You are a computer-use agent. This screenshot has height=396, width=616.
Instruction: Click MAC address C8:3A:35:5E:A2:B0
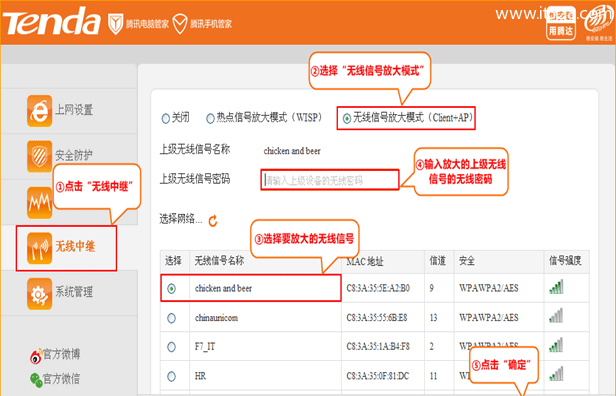[x=378, y=288]
